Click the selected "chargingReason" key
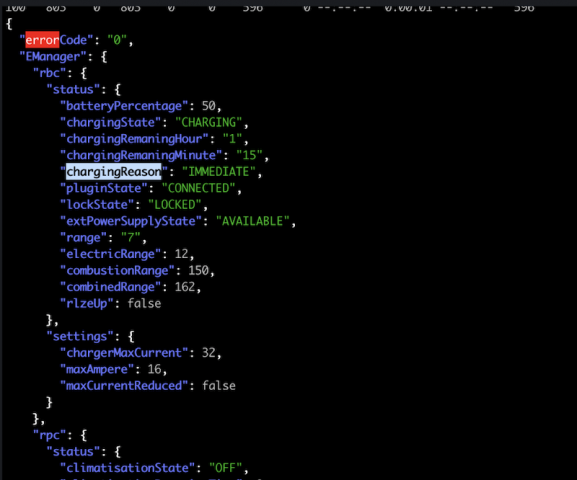Screen dimensions: 577x480 point(114,172)
